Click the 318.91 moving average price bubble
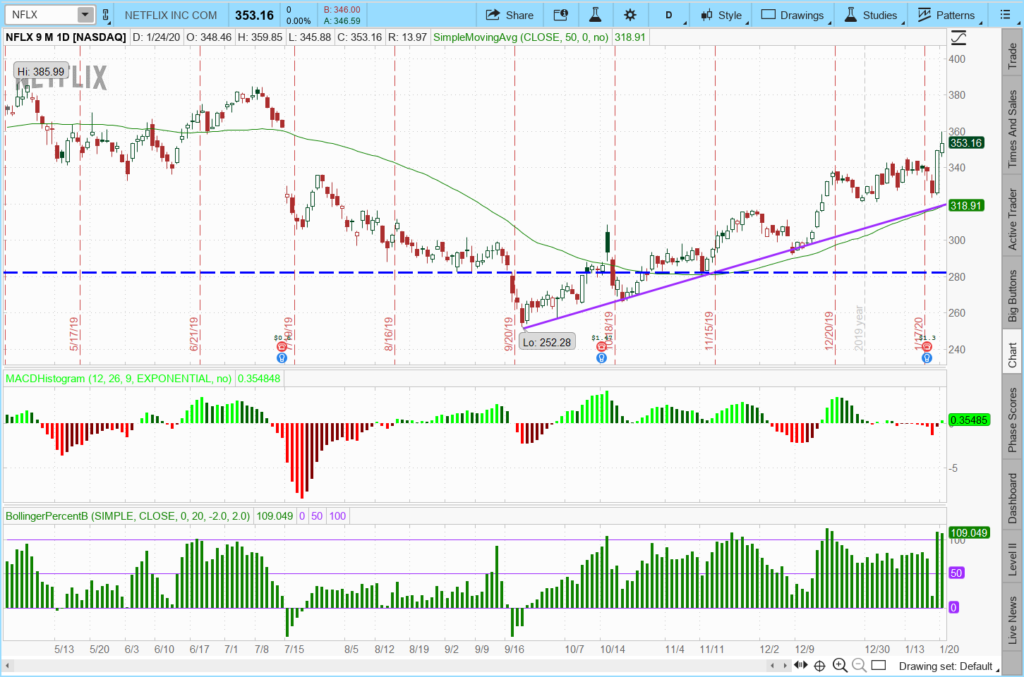Screen dimensions: 1024x677 [966, 206]
